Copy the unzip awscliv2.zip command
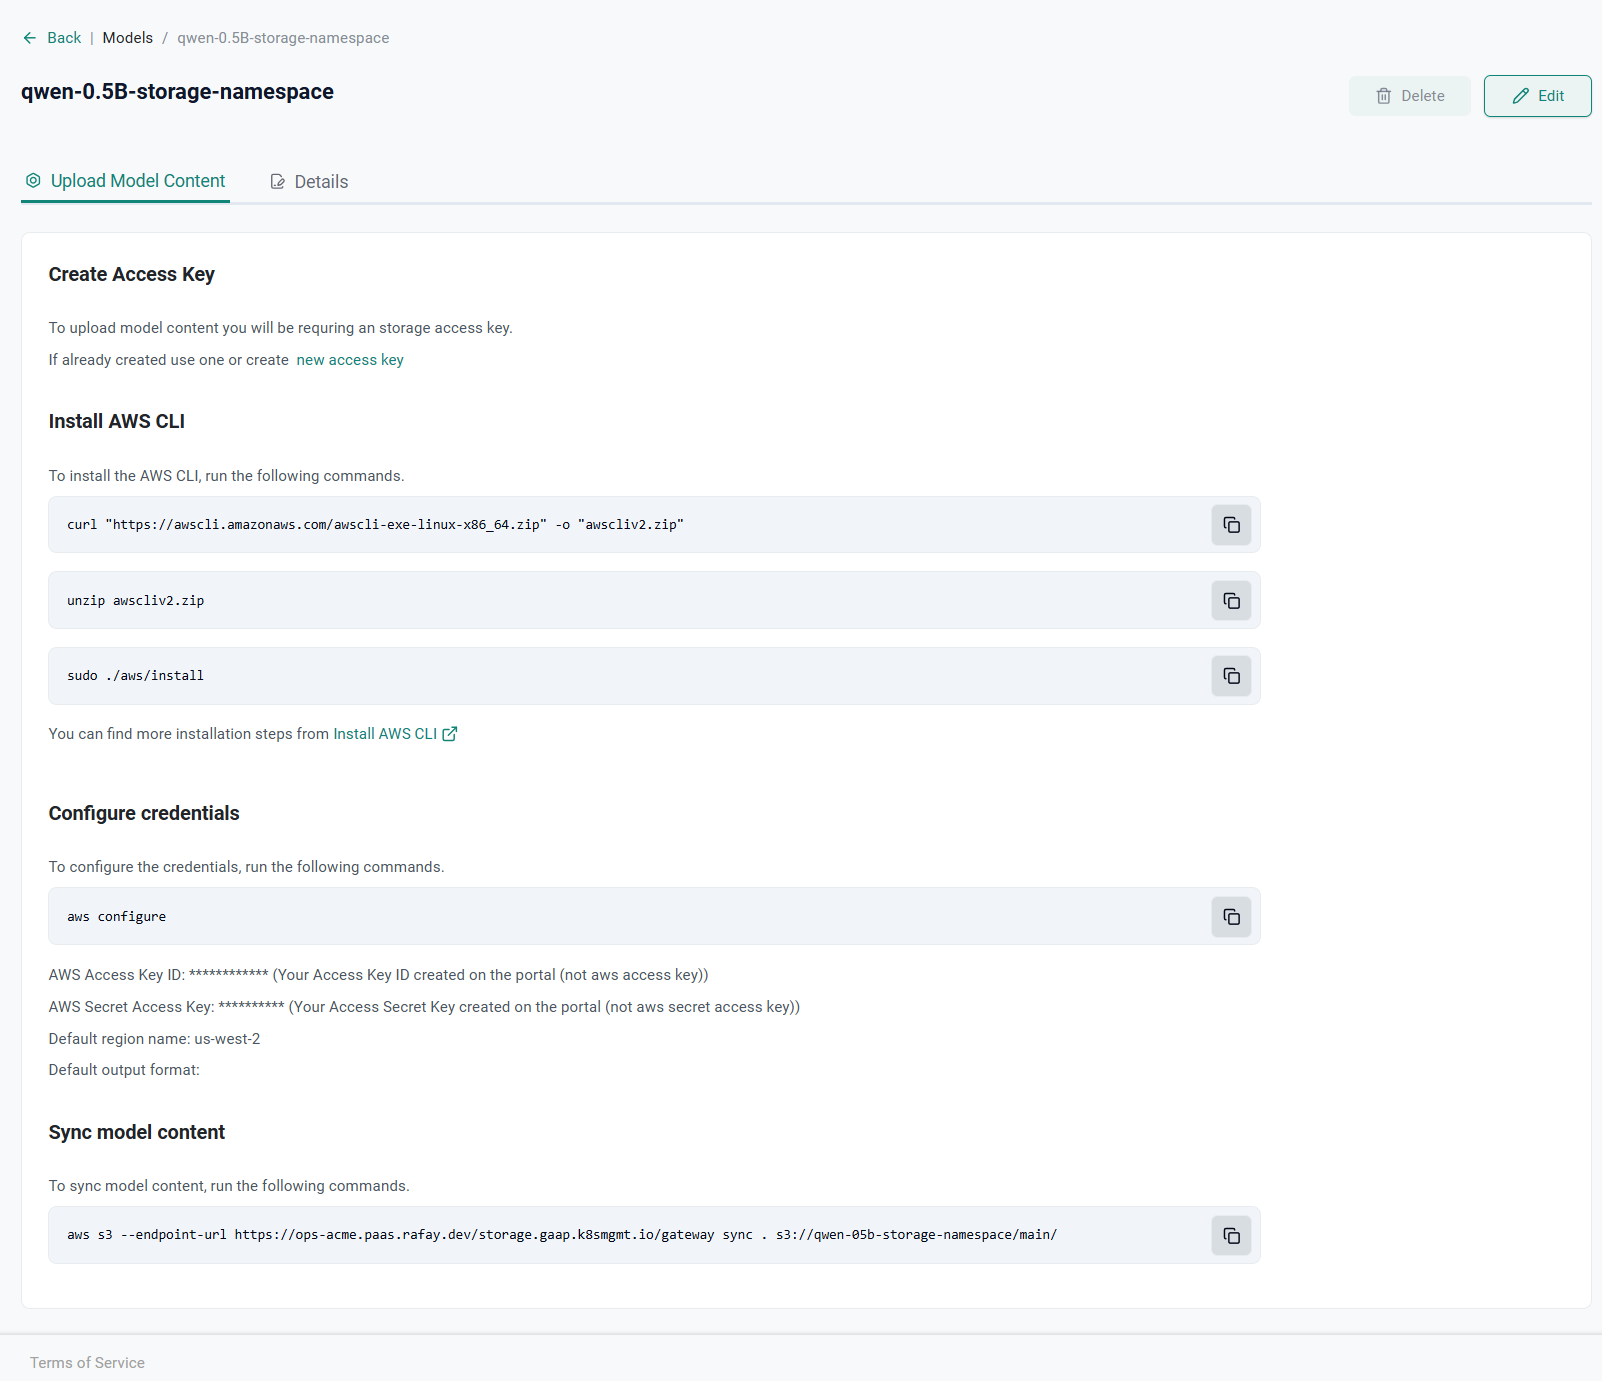Screen dimensions: 1602x1381 [x=1231, y=601]
